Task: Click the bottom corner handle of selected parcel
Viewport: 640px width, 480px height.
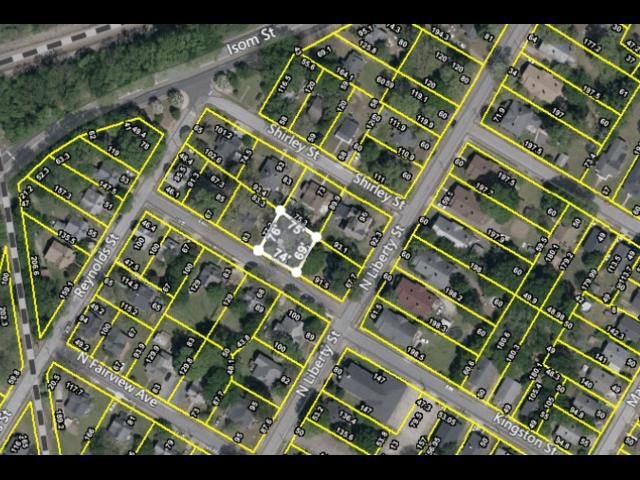Action: coord(297,272)
